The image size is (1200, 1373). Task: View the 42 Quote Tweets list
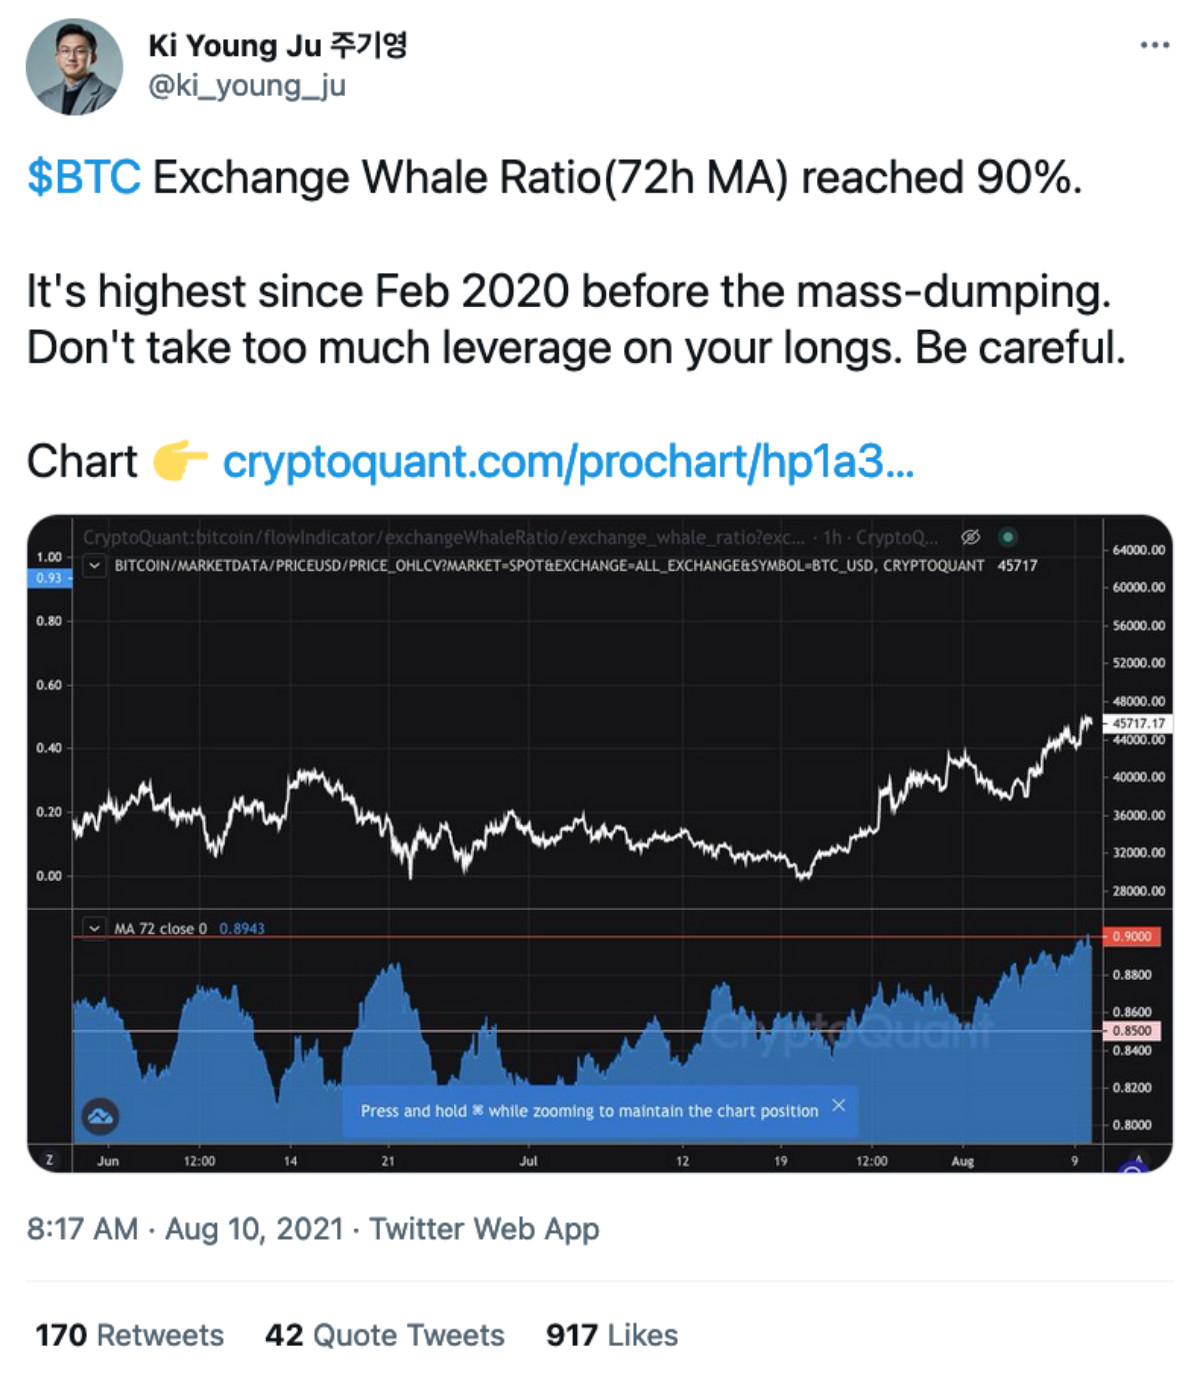tap(384, 1335)
